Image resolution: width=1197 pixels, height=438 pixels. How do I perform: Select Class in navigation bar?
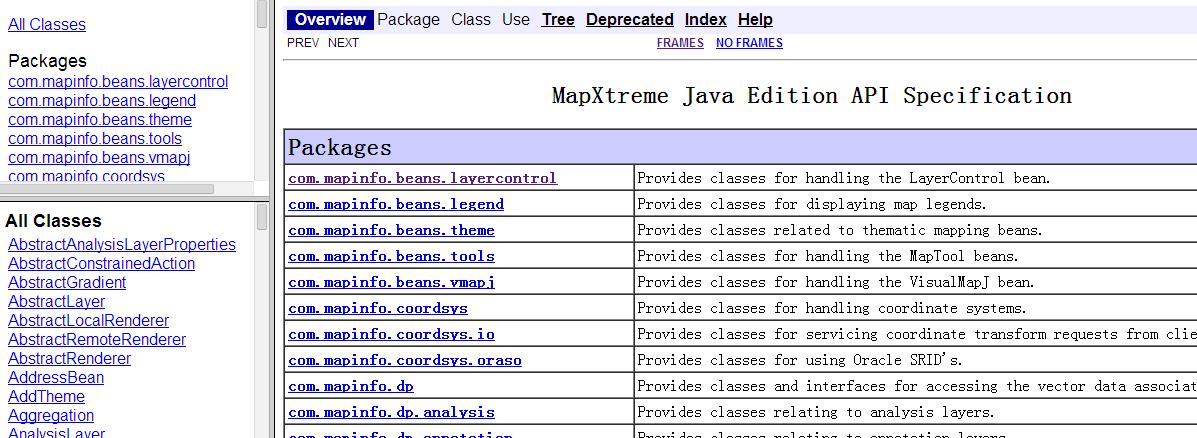(x=471, y=20)
